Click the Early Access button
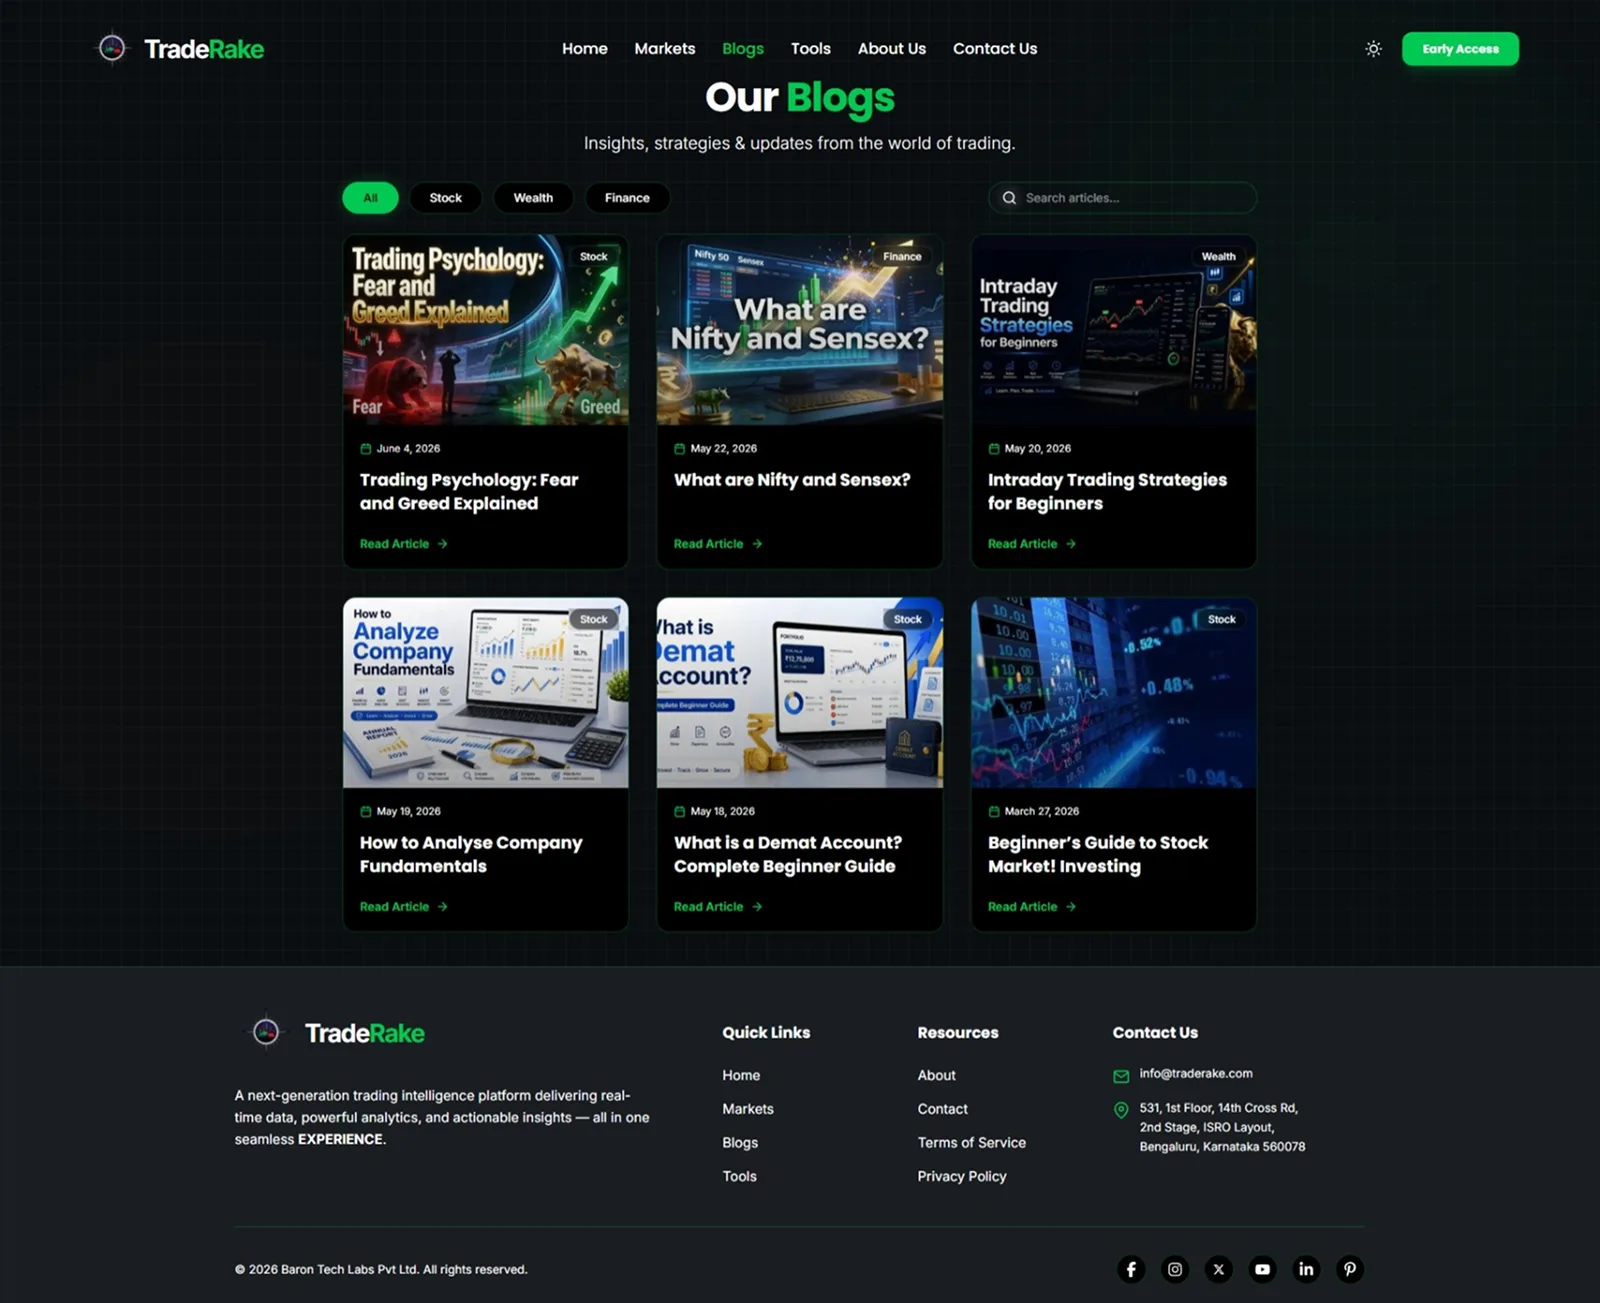Screen dimensions: 1600x1303 point(1460,49)
